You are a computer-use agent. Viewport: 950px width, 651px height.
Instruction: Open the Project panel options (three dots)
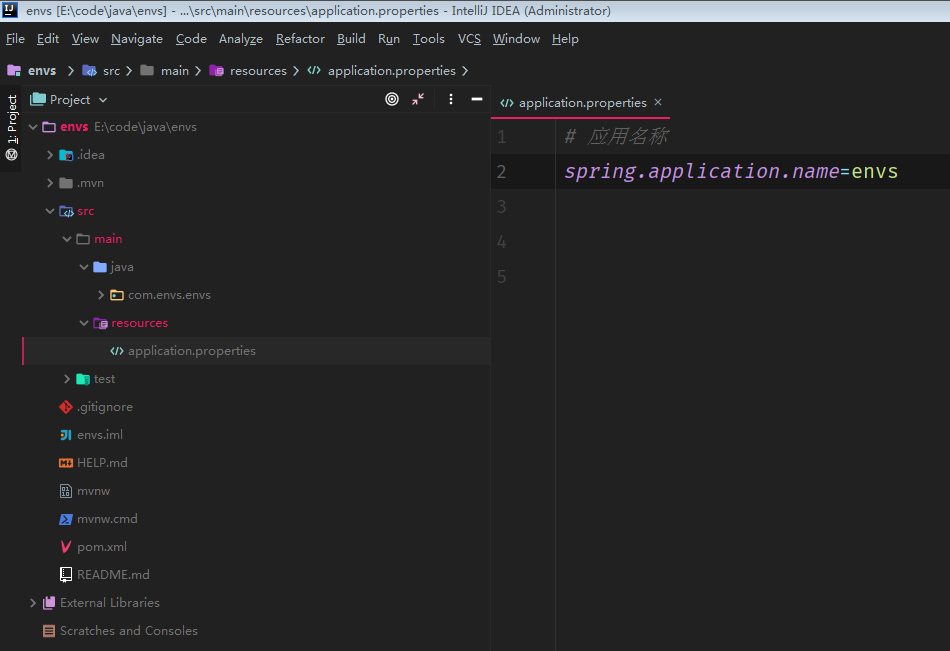coord(451,99)
